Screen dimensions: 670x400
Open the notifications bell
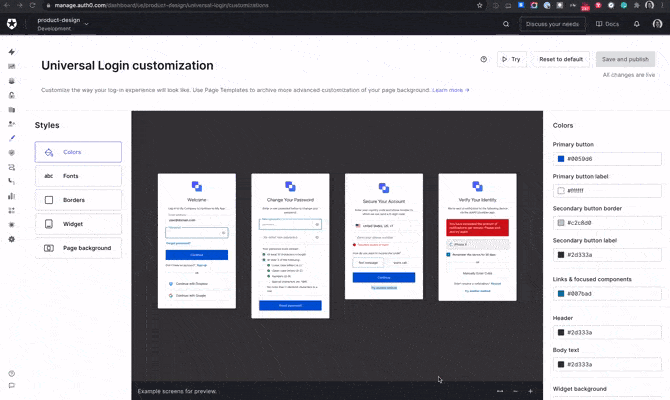click(x=636, y=24)
